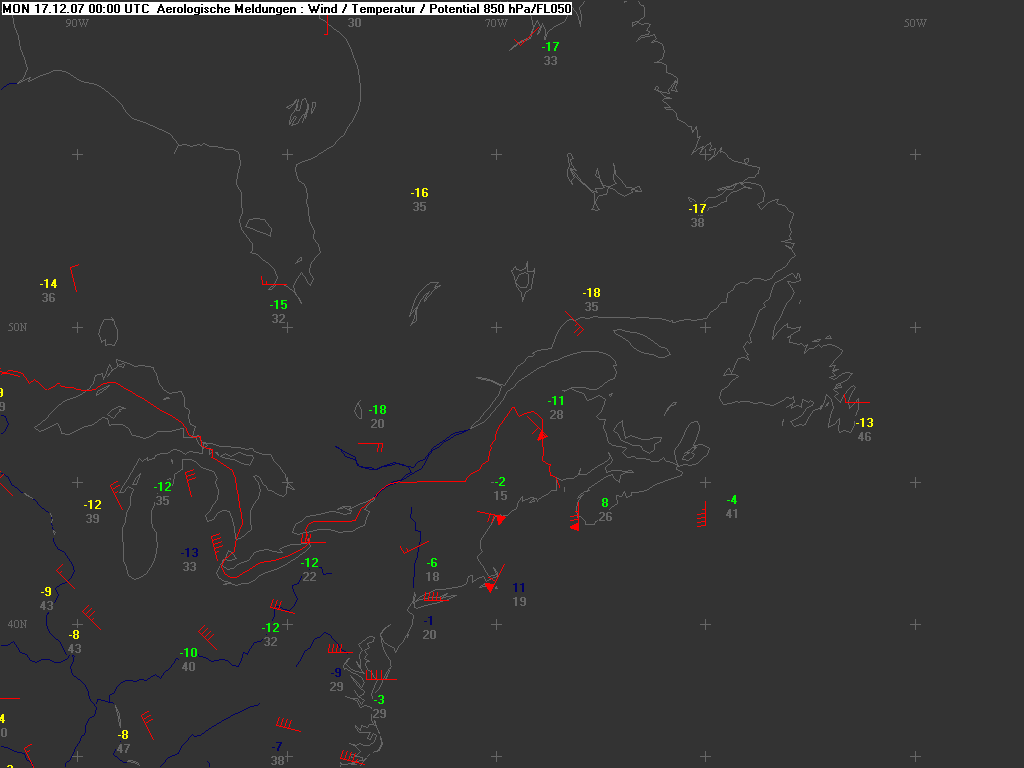Viewport: 1024px width, 768px height.
Task: Select the wind barb above the -13 / 46 station
Action: click(x=849, y=403)
